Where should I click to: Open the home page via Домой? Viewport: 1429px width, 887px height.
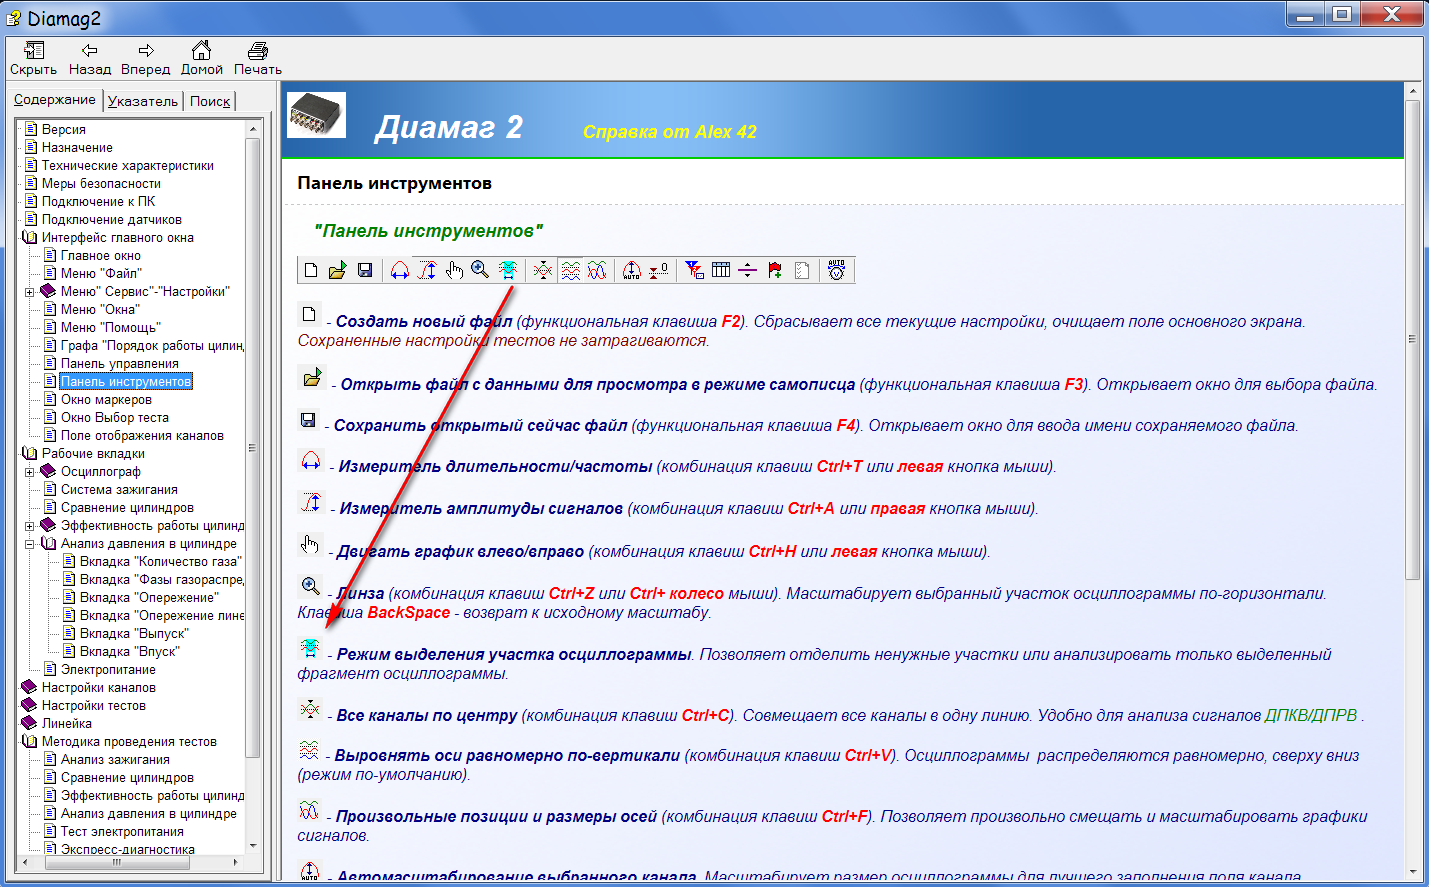pyautogui.click(x=202, y=59)
